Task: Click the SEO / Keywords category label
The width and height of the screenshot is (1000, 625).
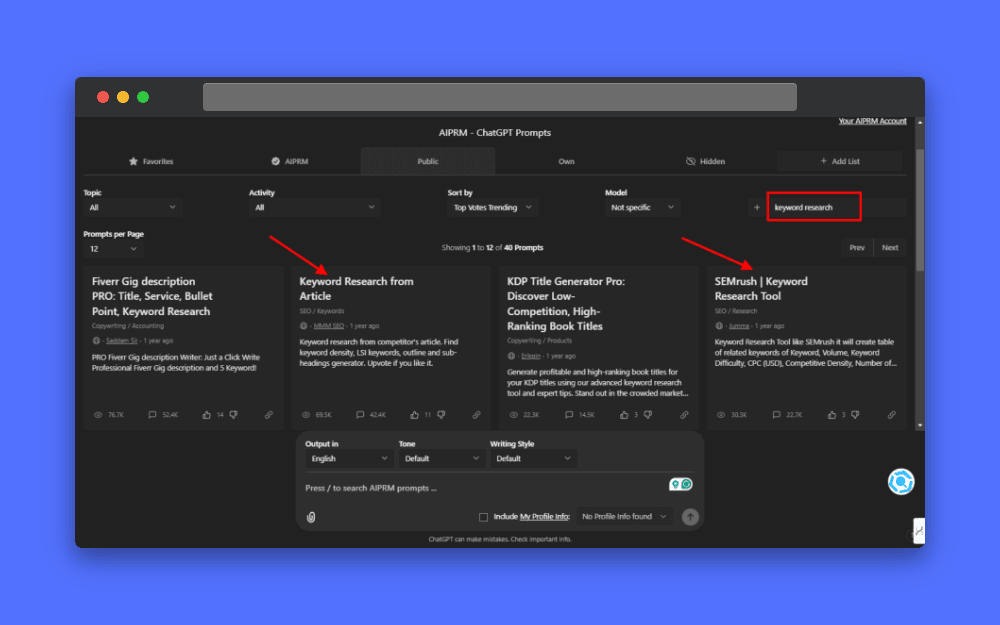Action: pos(321,311)
